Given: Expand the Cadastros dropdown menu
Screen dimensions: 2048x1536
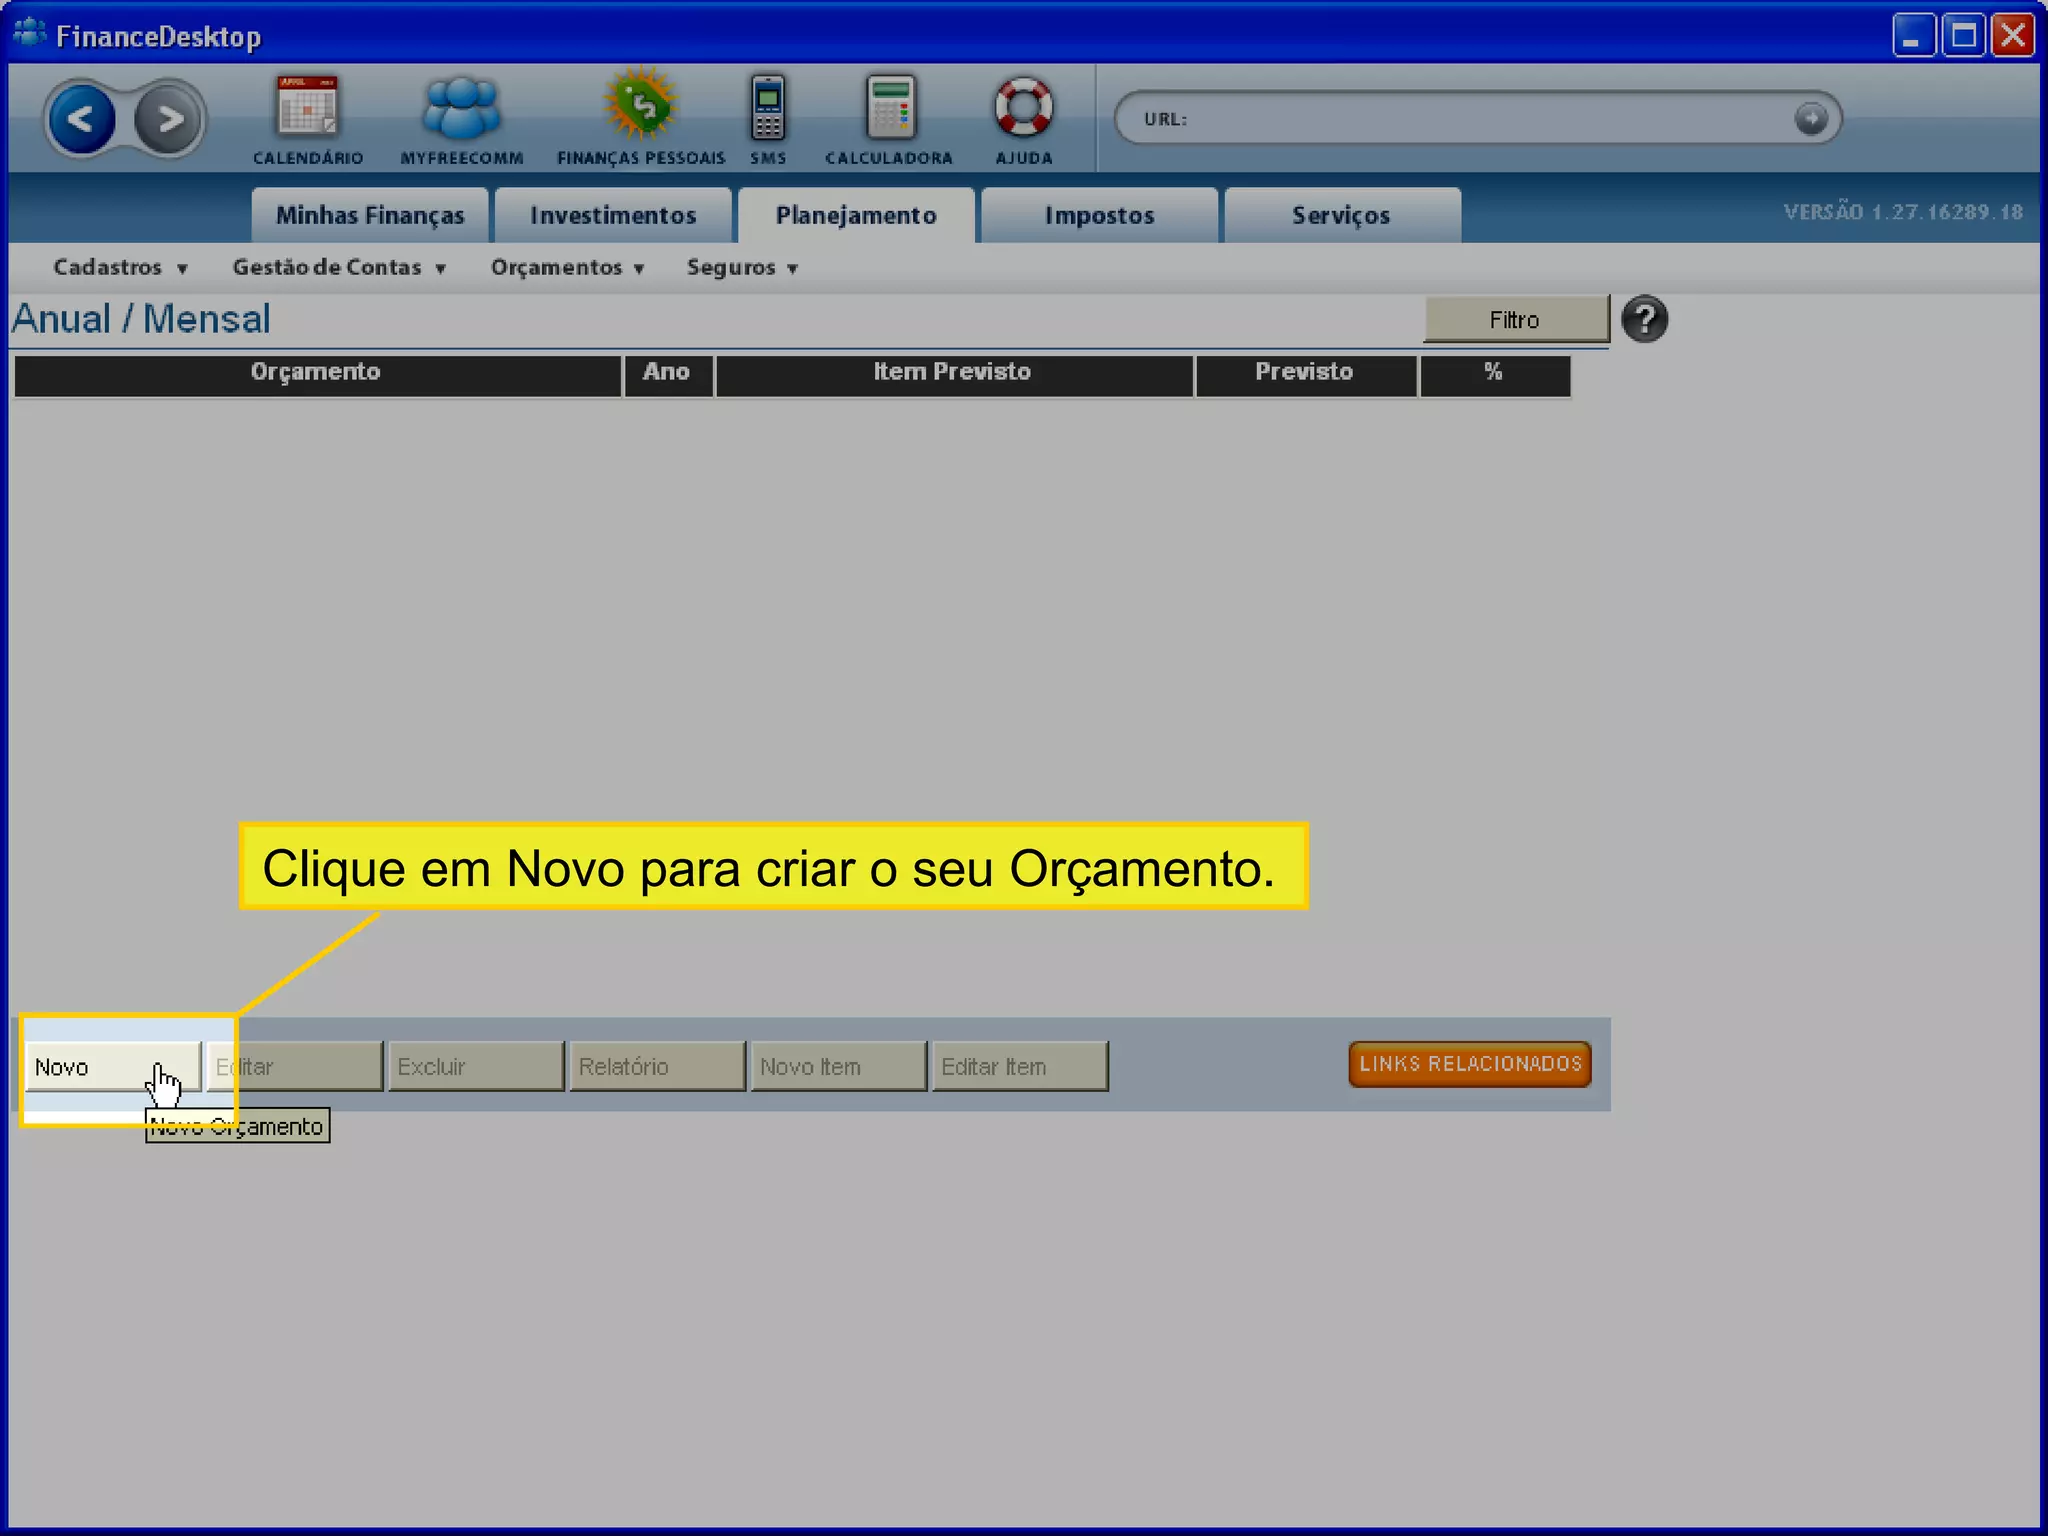Looking at the screenshot, I should (x=120, y=268).
